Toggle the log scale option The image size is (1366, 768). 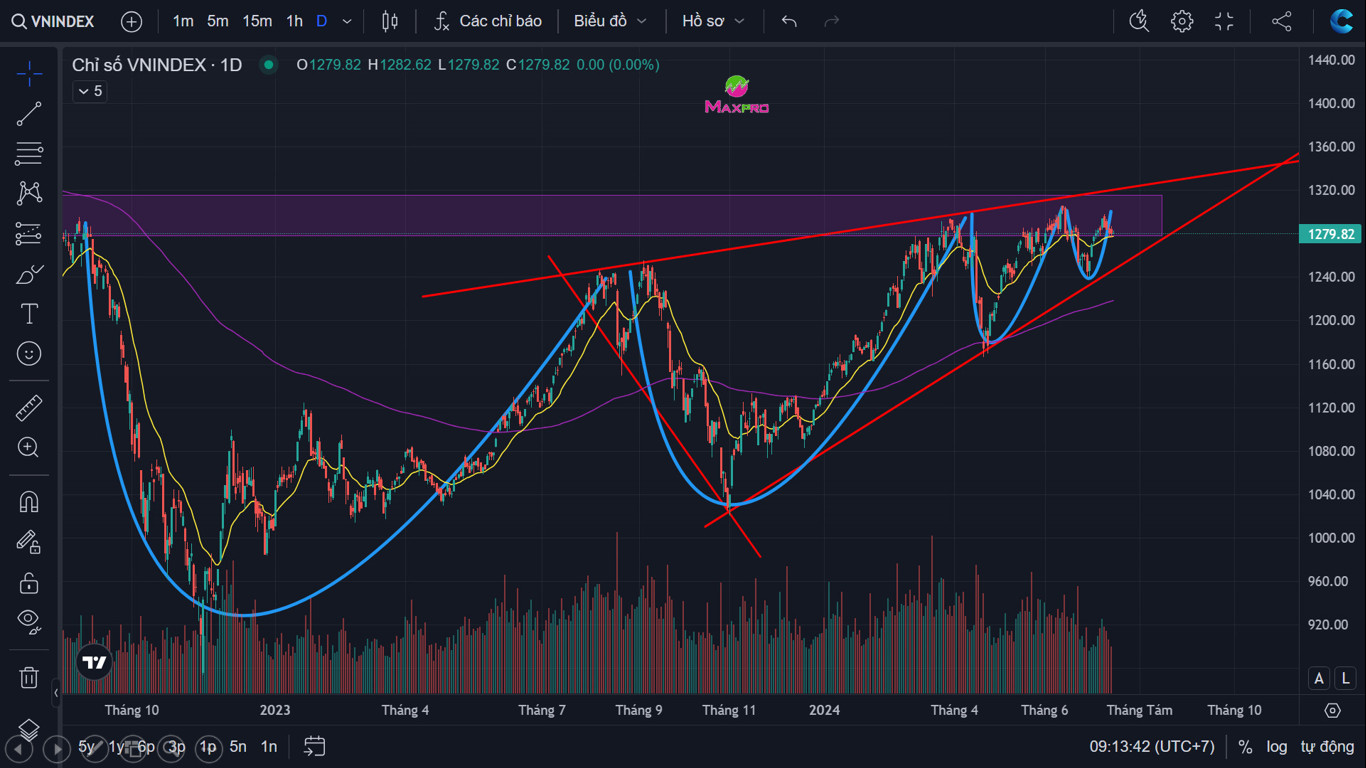(1277, 746)
